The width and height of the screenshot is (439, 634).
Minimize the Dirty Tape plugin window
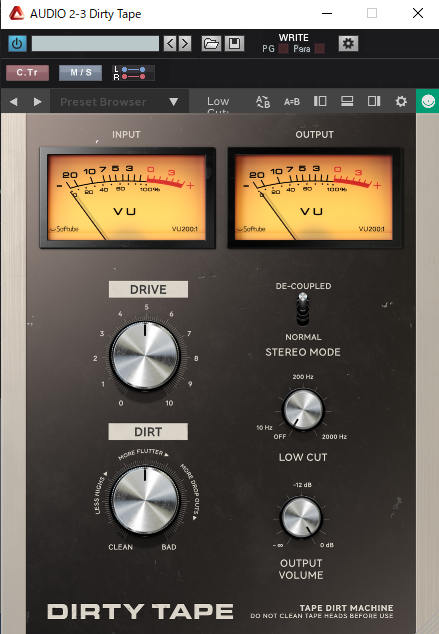point(327,13)
